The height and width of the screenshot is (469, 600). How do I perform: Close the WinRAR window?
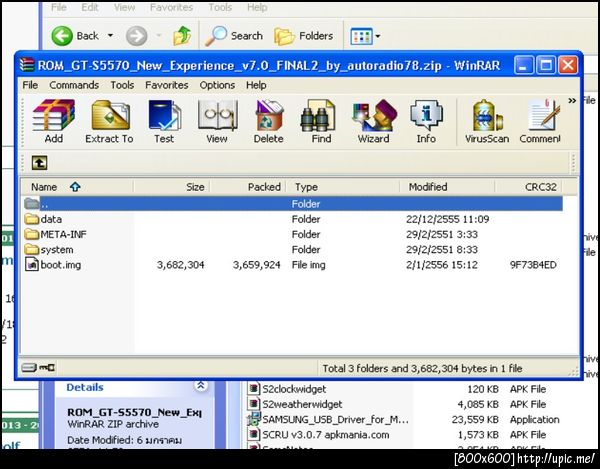(568, 65)
